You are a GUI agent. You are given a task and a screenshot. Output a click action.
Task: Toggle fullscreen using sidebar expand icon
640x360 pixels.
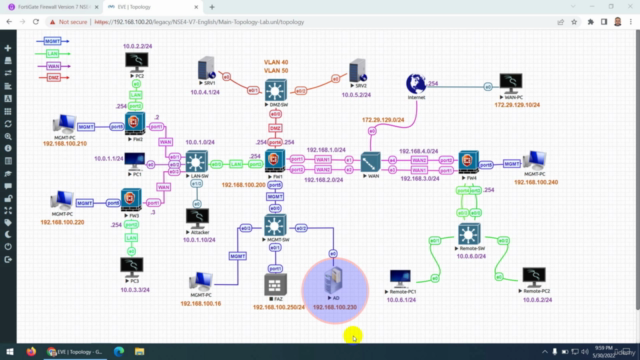[x=8, y=211]
